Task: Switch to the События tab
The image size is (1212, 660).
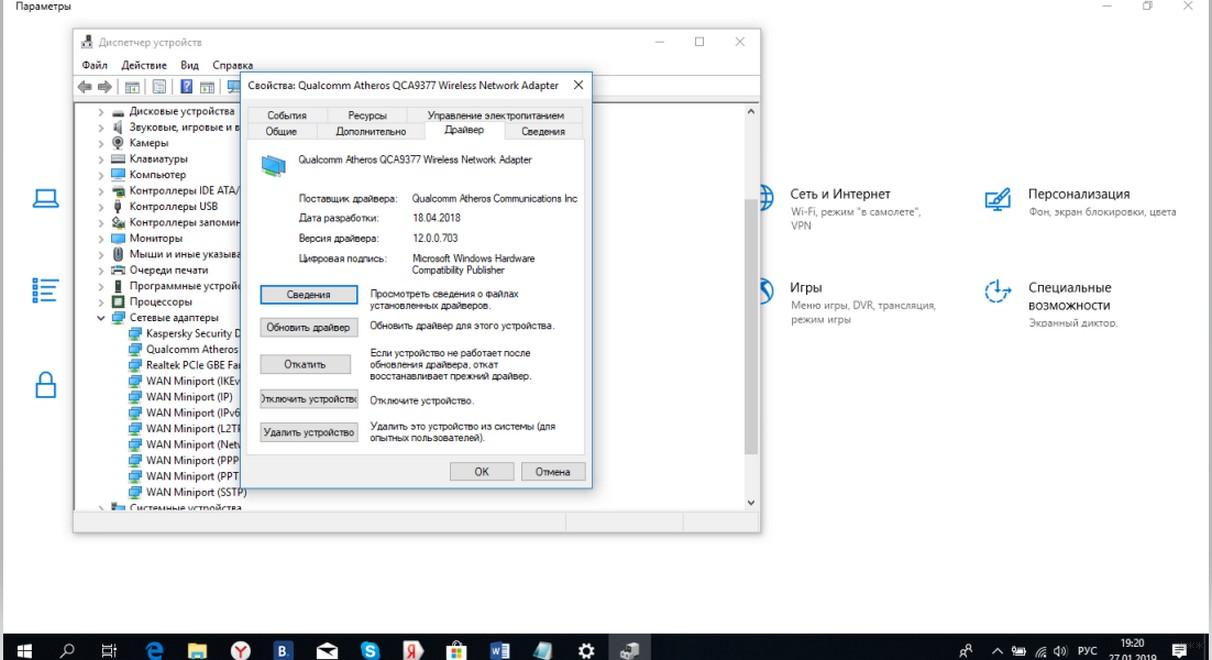Action: pyautogui.click(x=287, y=115)
